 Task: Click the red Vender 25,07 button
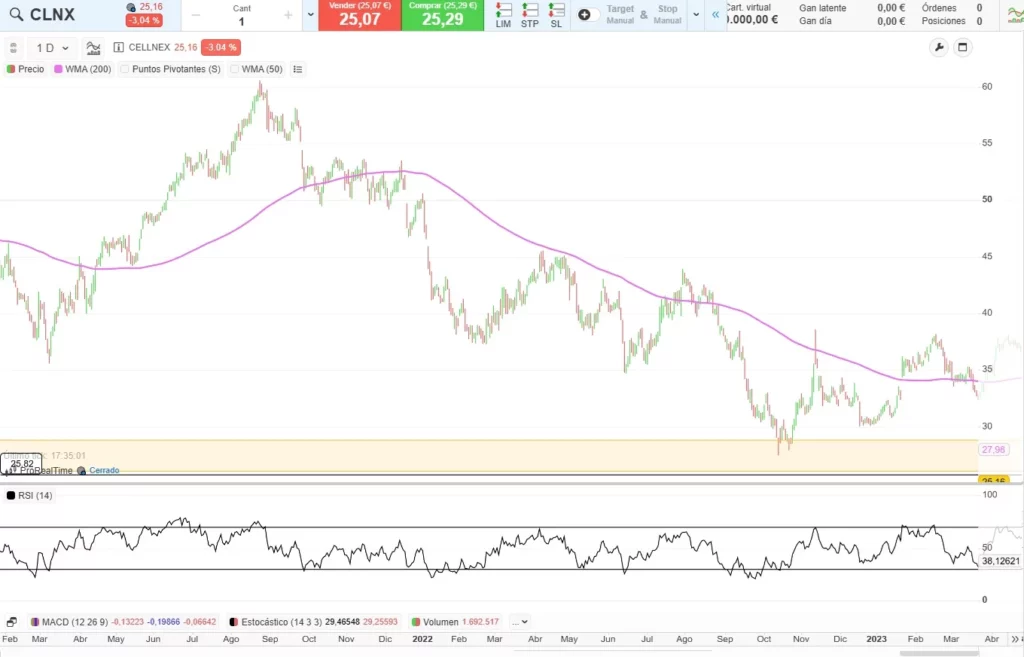click(x=359, y=15)
